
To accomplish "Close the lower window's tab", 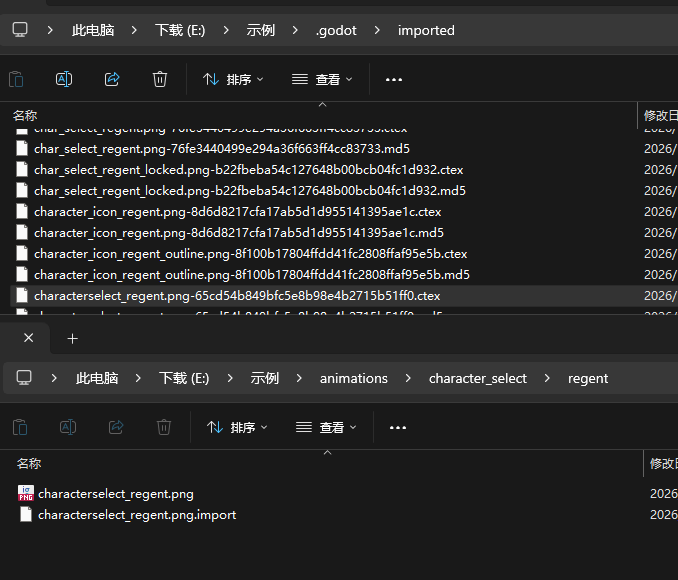I will (x=29, y=338).
